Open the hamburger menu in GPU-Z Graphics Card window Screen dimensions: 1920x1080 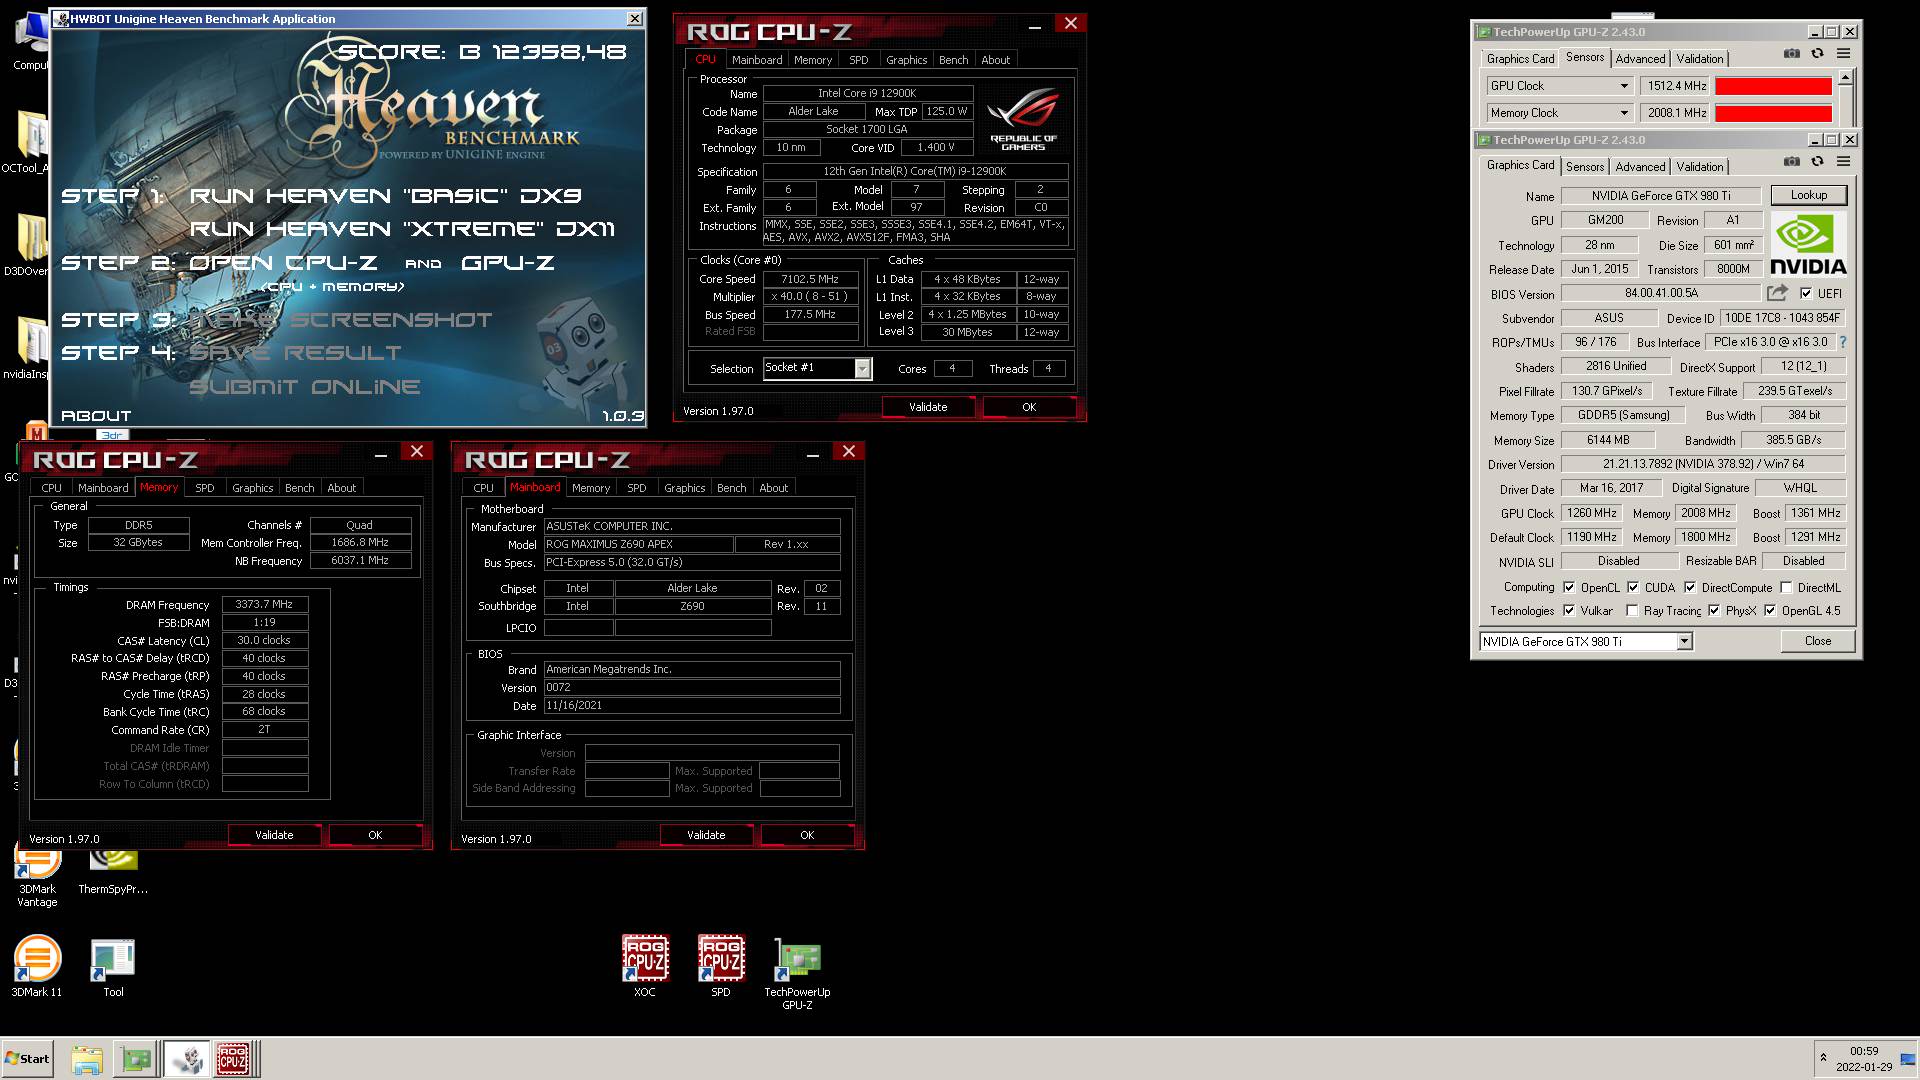[1843, 162]
